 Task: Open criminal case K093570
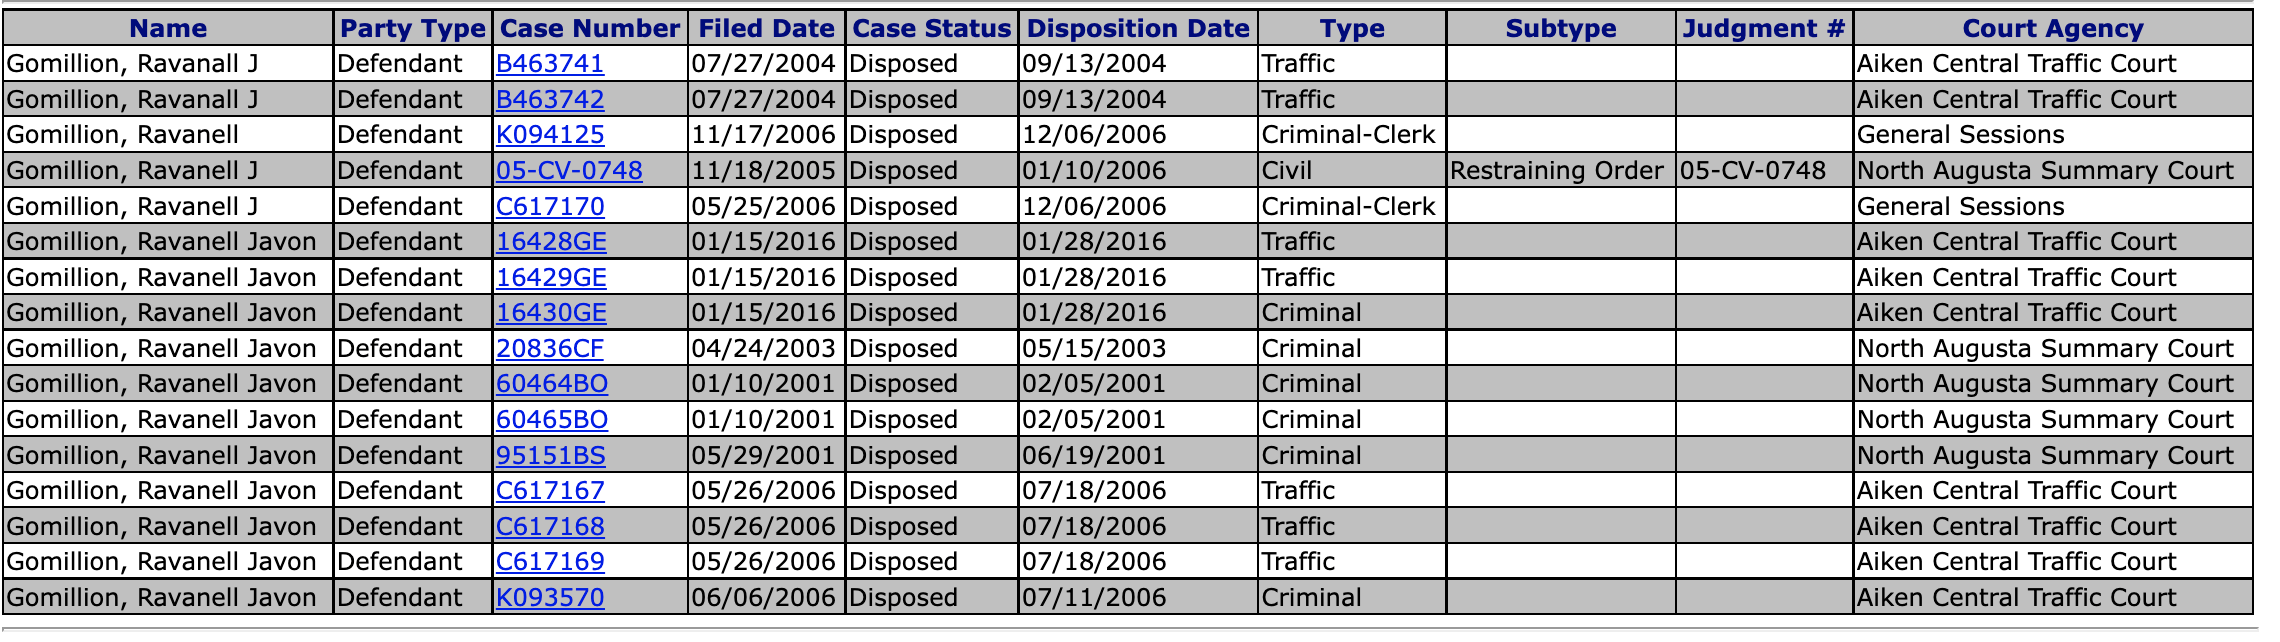[x=550, y=598]
